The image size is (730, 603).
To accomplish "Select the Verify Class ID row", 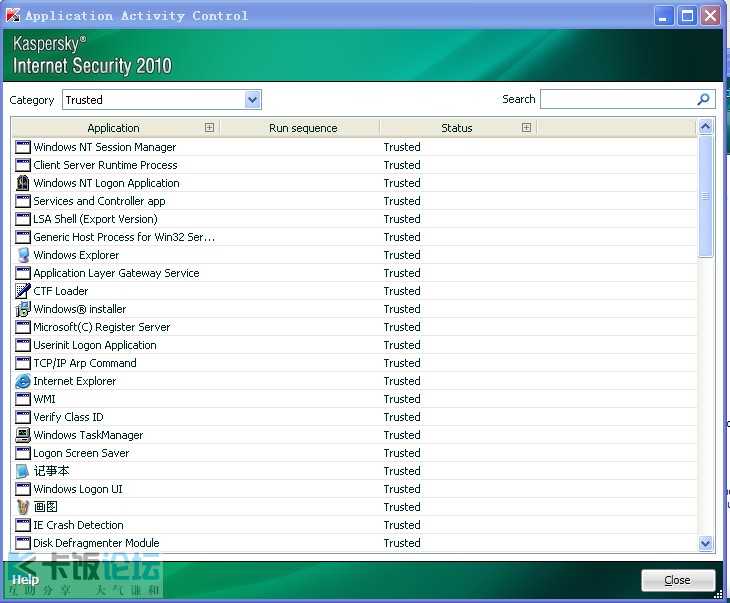I will click(x=354, y=417).
